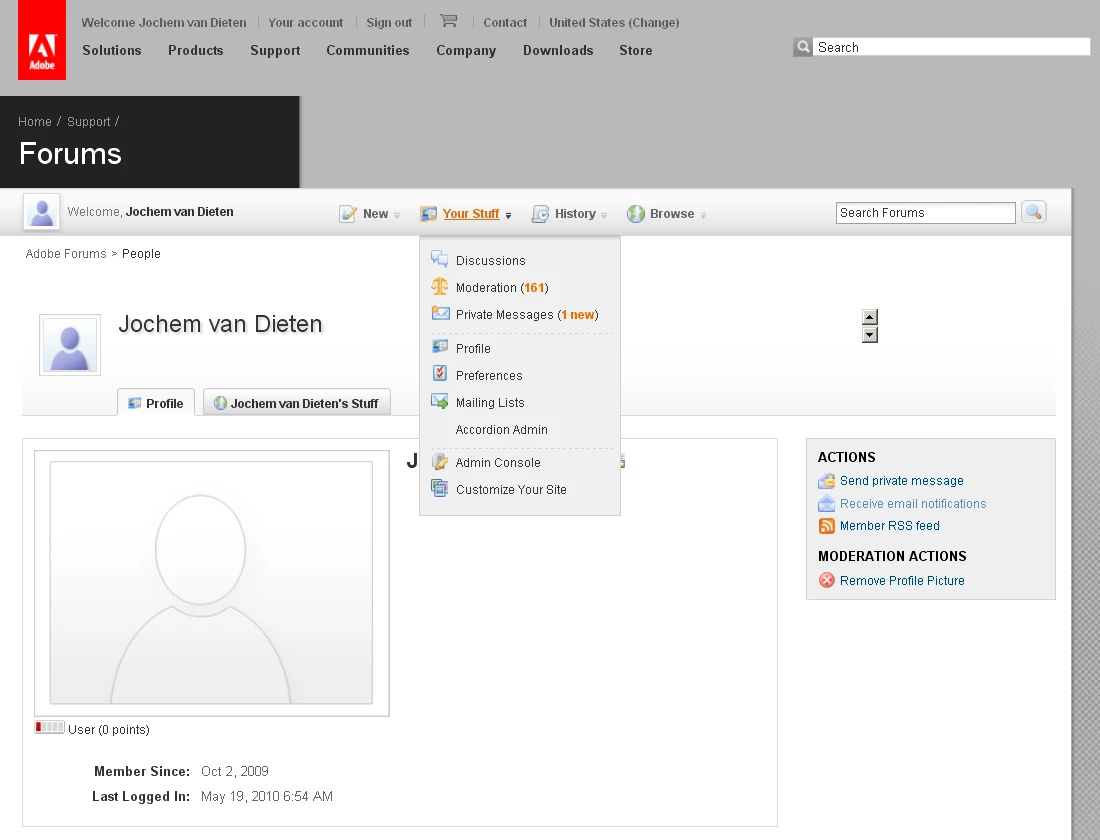Choose Mailing Lists menu entry

tap(490, 403)
